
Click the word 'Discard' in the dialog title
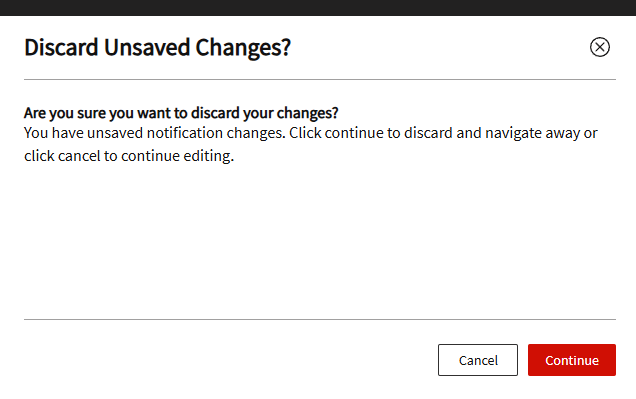(61, 47)
